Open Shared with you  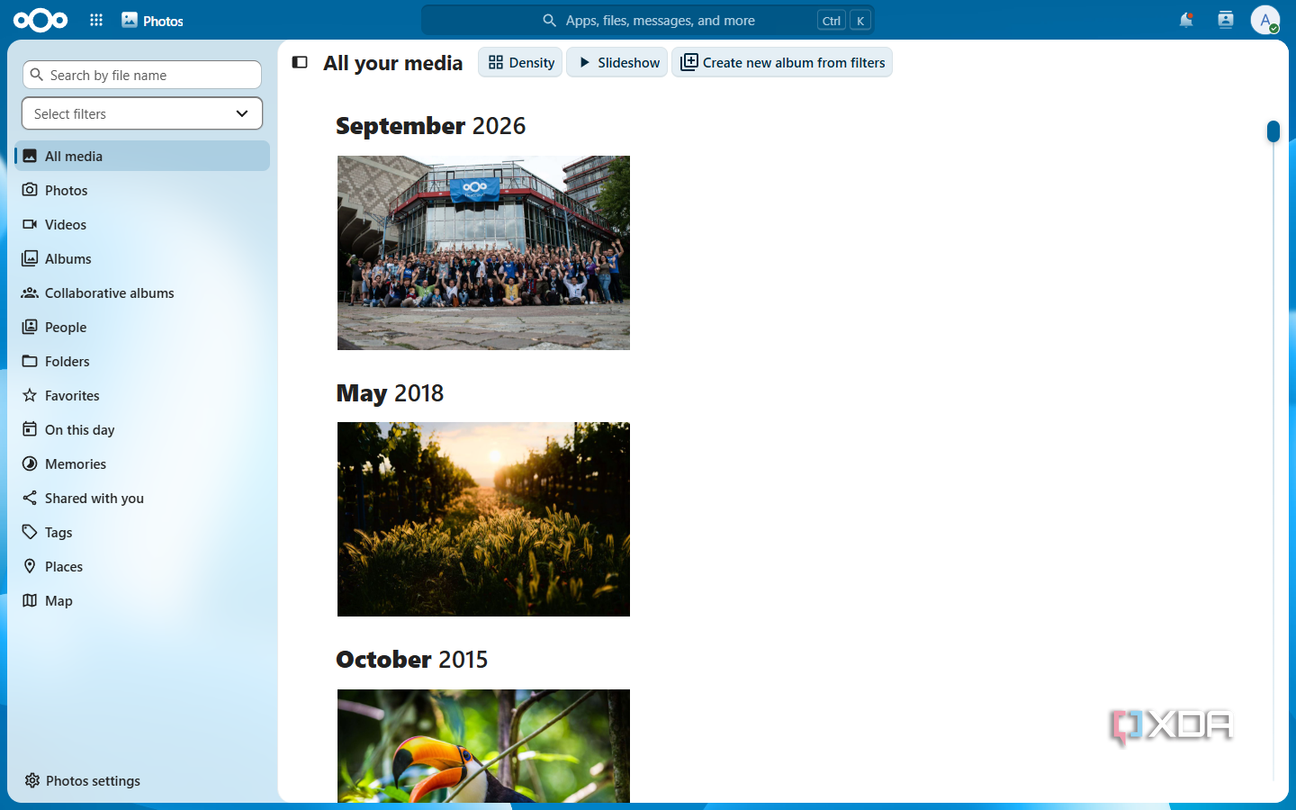[x=142, y=498]
